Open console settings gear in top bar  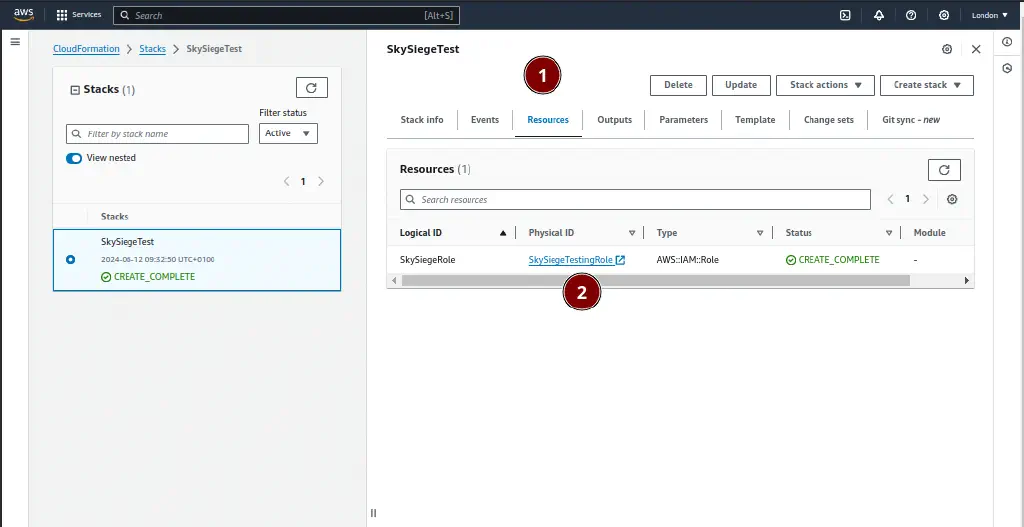944,15
